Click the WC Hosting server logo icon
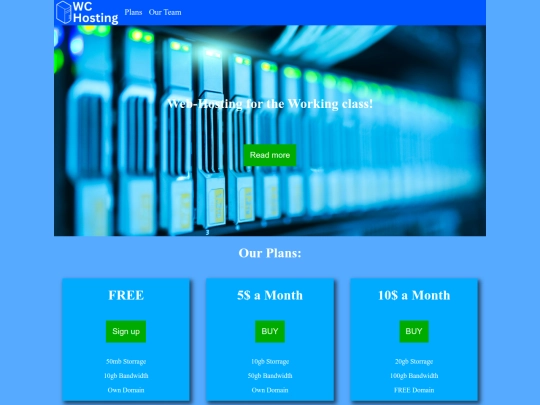Screen dimensions: 540x405 click(64, 12)
